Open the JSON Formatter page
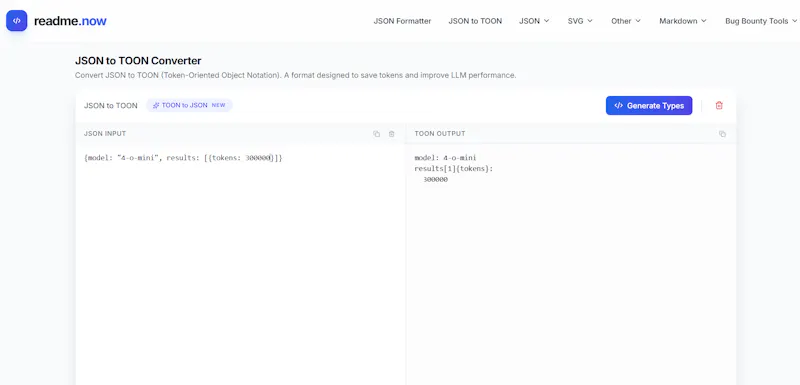This screenshot has height=385, width=800. [x=402, y=21]
